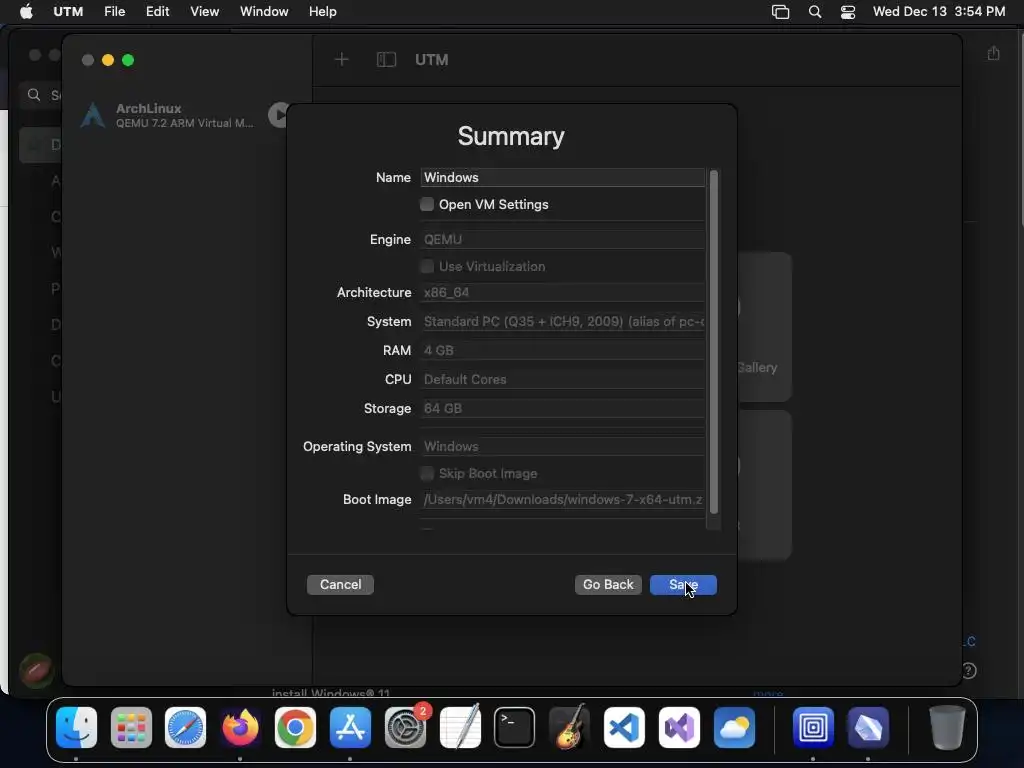The height and width of the screenshot is (768, 1024).
Task: Open Terminal from the Dock
Action: (515, 727)
